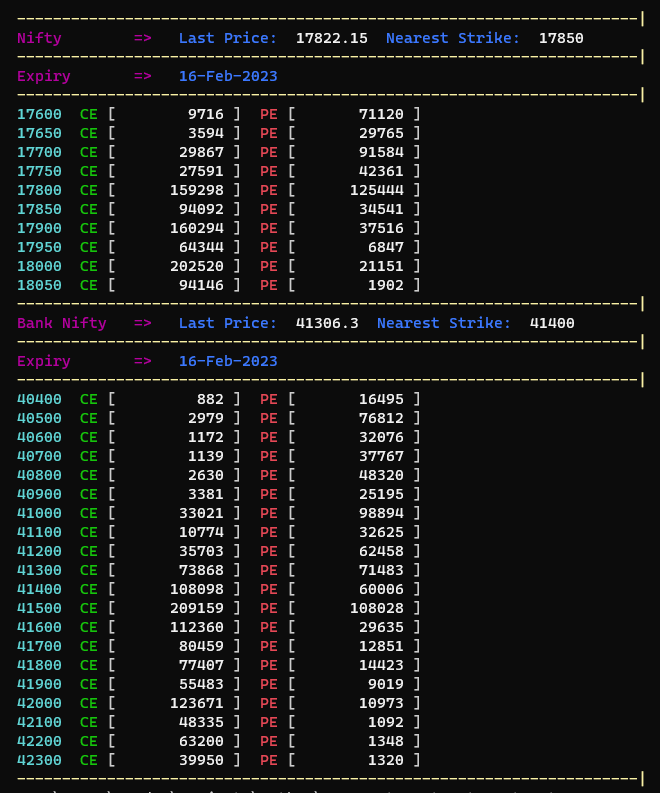Click CE value 209159
Image resolution: width=660 pixels, height=793 pixels.
(x=197, y=608)
